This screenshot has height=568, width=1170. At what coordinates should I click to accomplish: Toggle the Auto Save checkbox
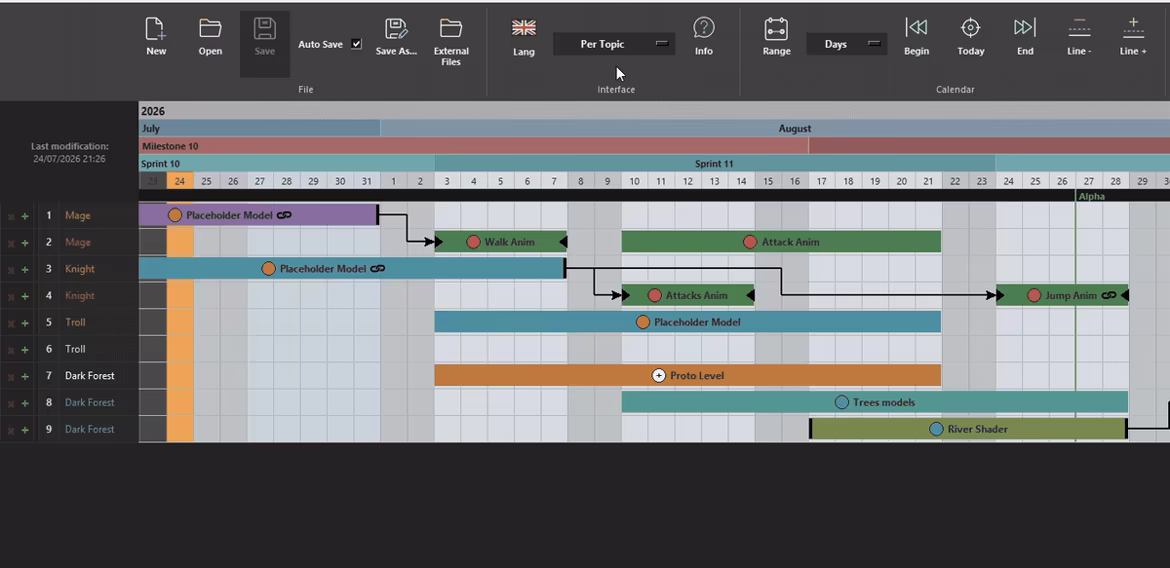357,44
